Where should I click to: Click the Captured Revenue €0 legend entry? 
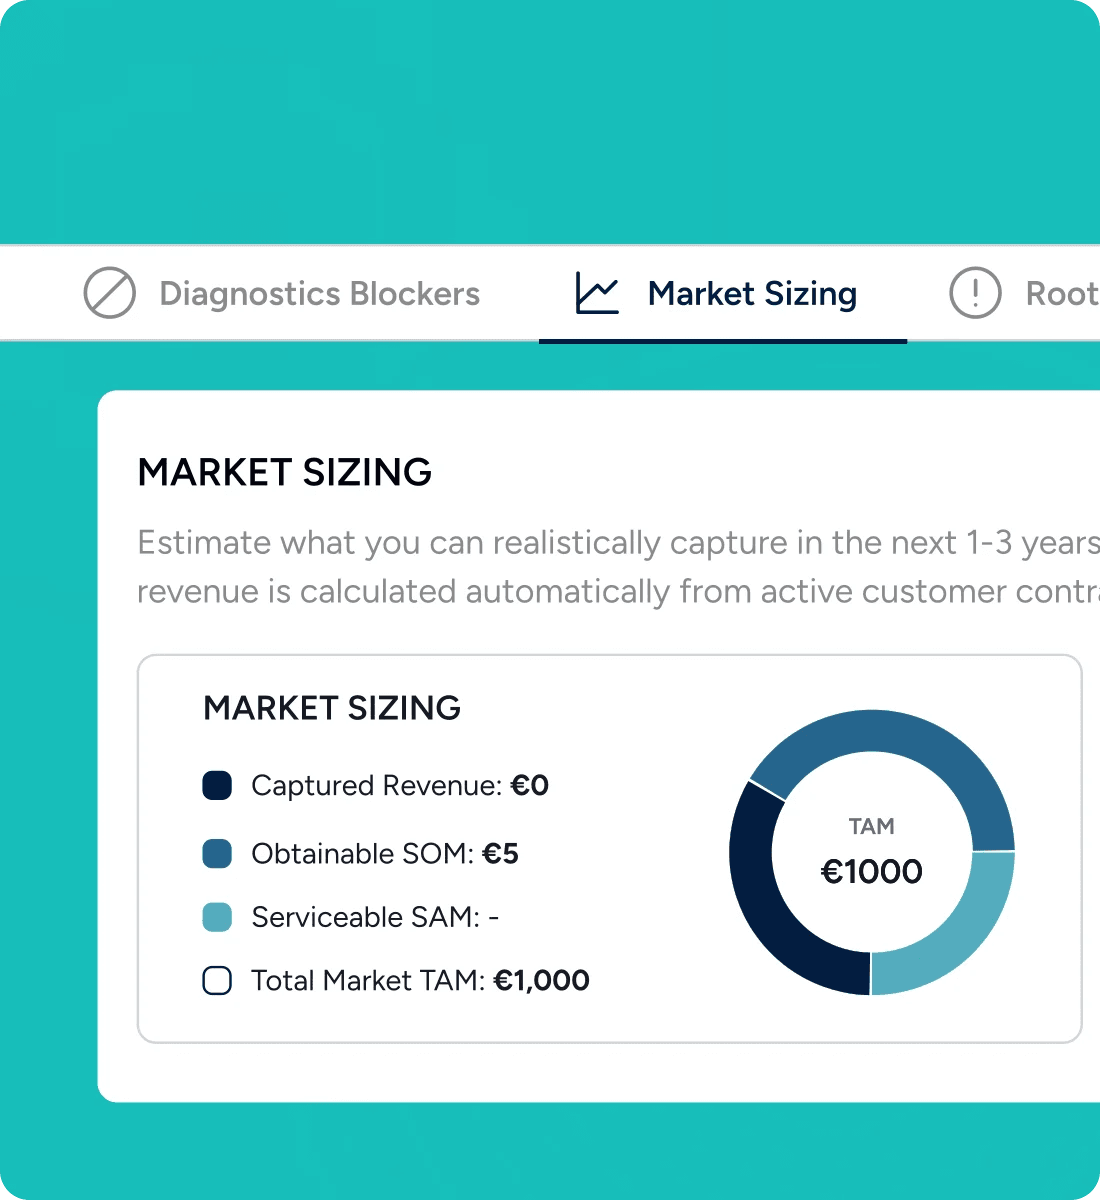click(x=376, y=786)
